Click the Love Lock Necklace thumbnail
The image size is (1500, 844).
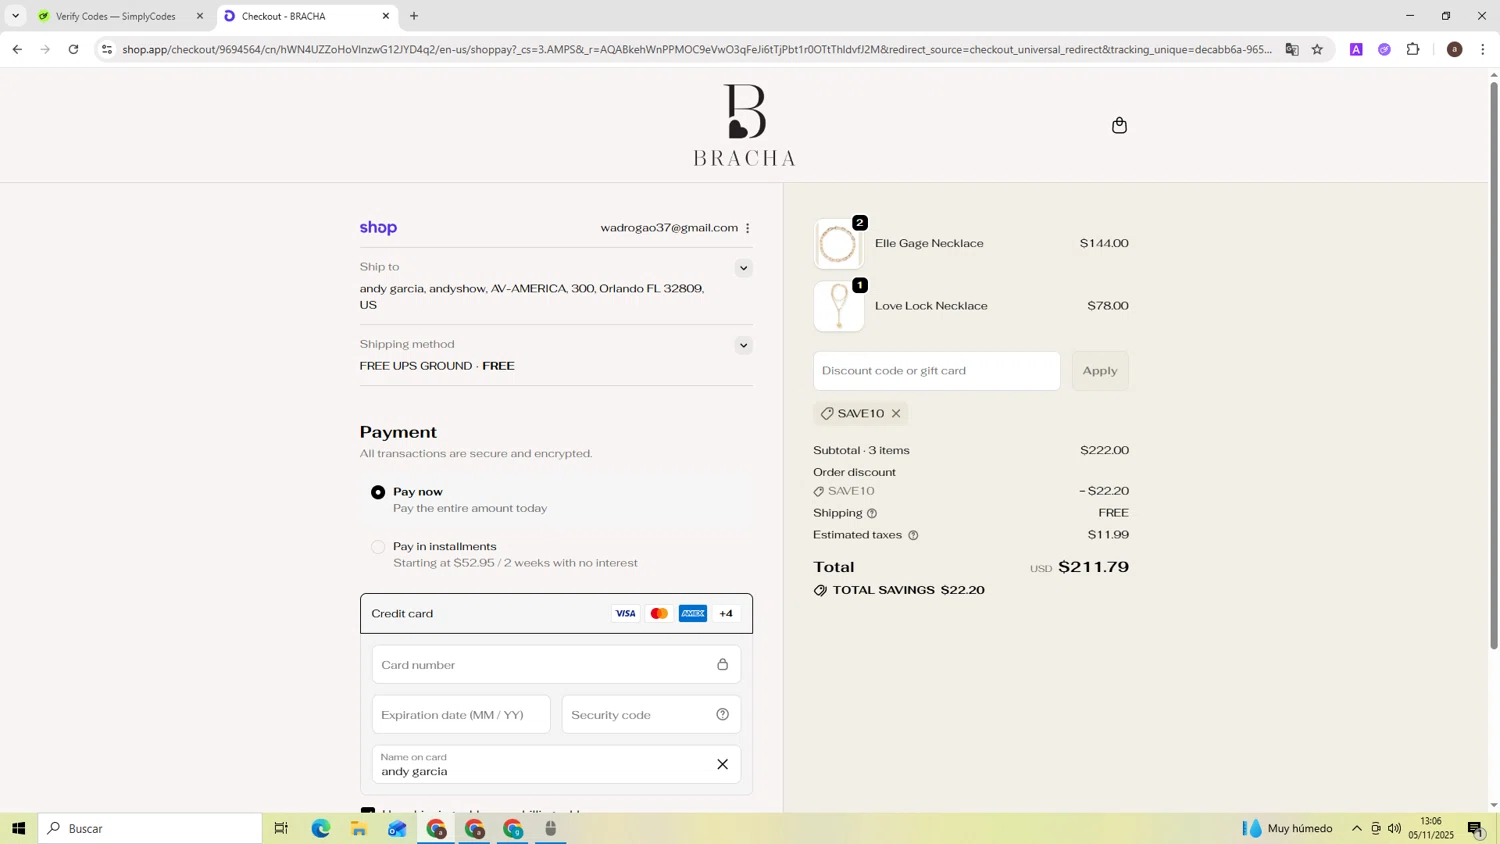click(838, 306)
